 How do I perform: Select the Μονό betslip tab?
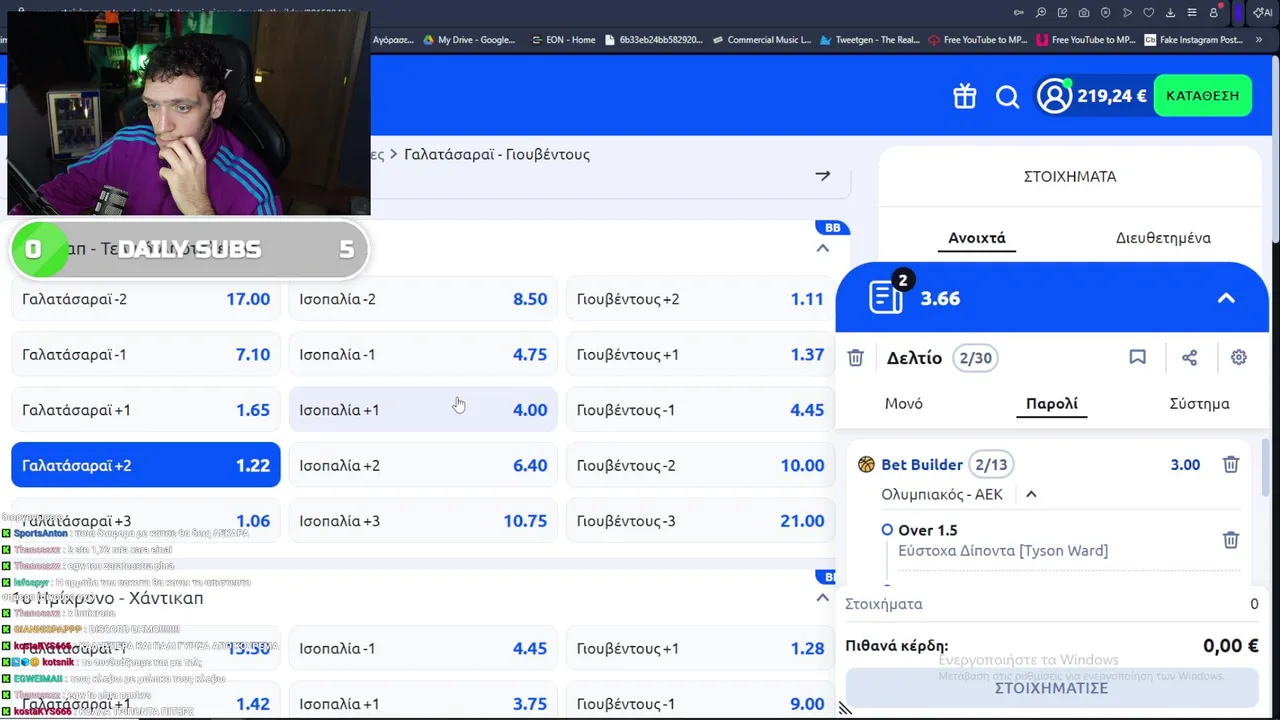point(904,404)
